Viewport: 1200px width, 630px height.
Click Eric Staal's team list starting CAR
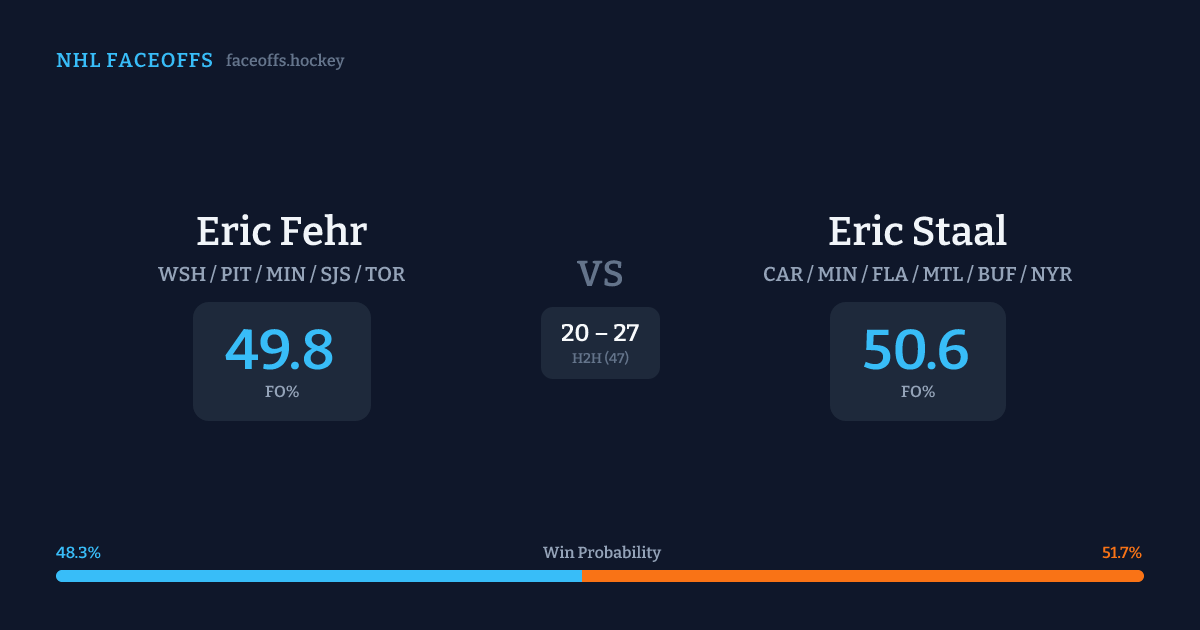point(917,274)
